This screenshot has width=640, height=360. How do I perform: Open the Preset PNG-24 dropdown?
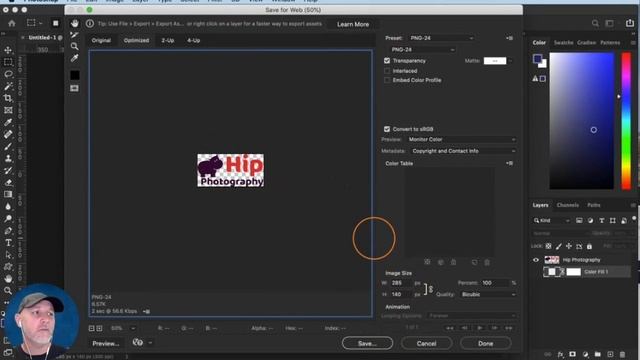(442, 38)
